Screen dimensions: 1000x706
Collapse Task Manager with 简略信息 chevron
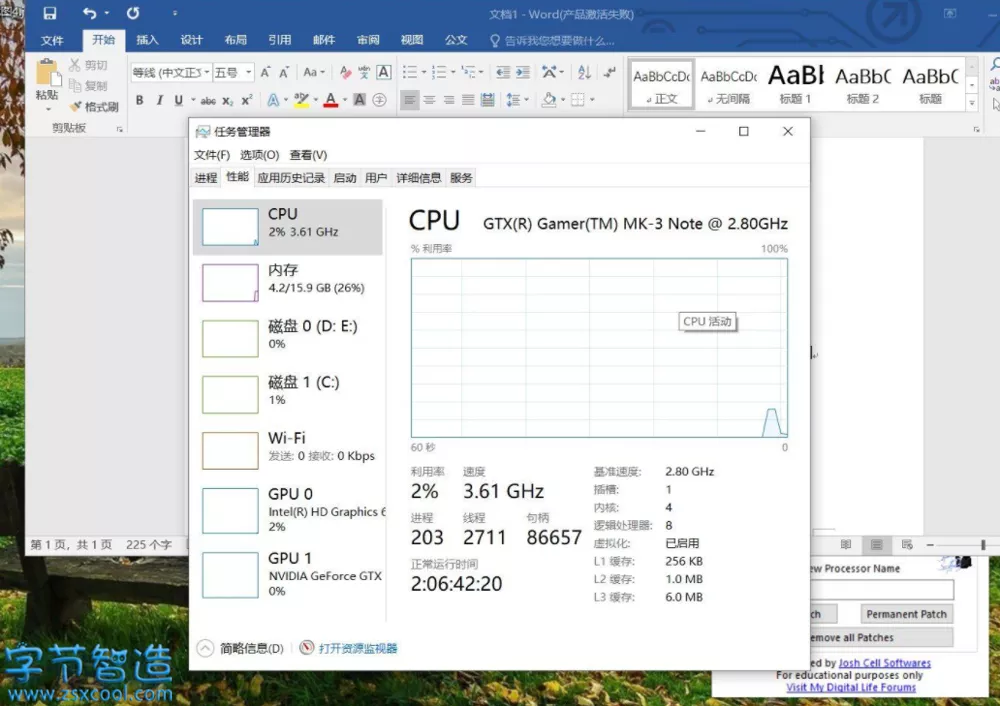coord(205,649)
